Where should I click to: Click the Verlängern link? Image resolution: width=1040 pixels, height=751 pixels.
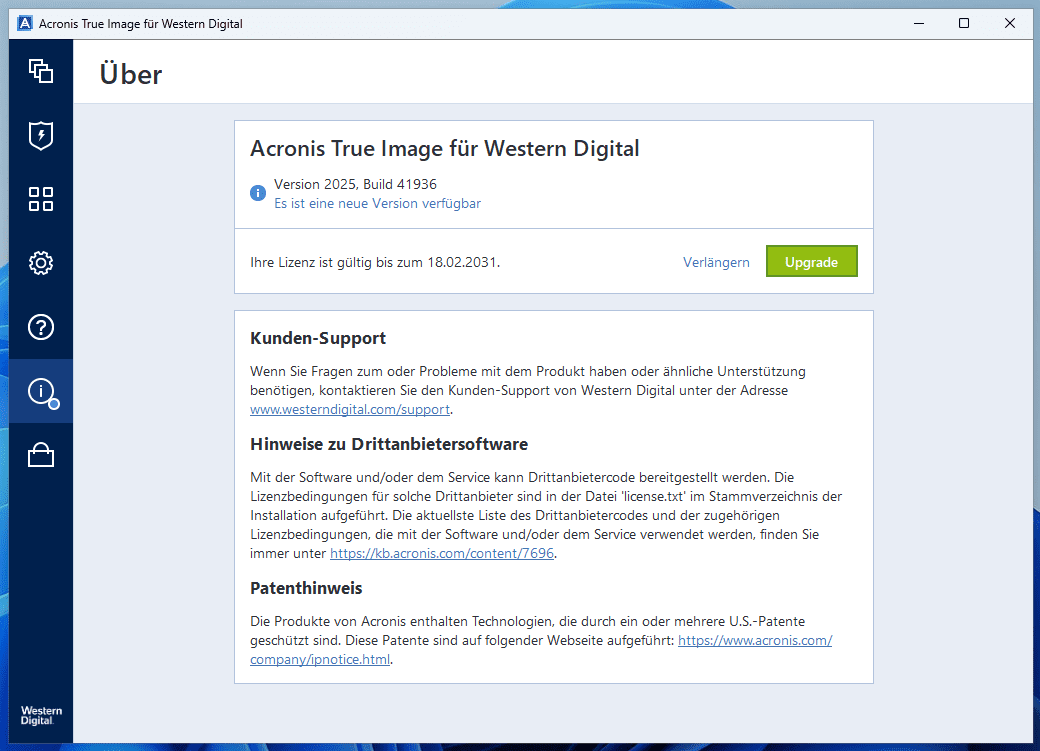point(716,262)
